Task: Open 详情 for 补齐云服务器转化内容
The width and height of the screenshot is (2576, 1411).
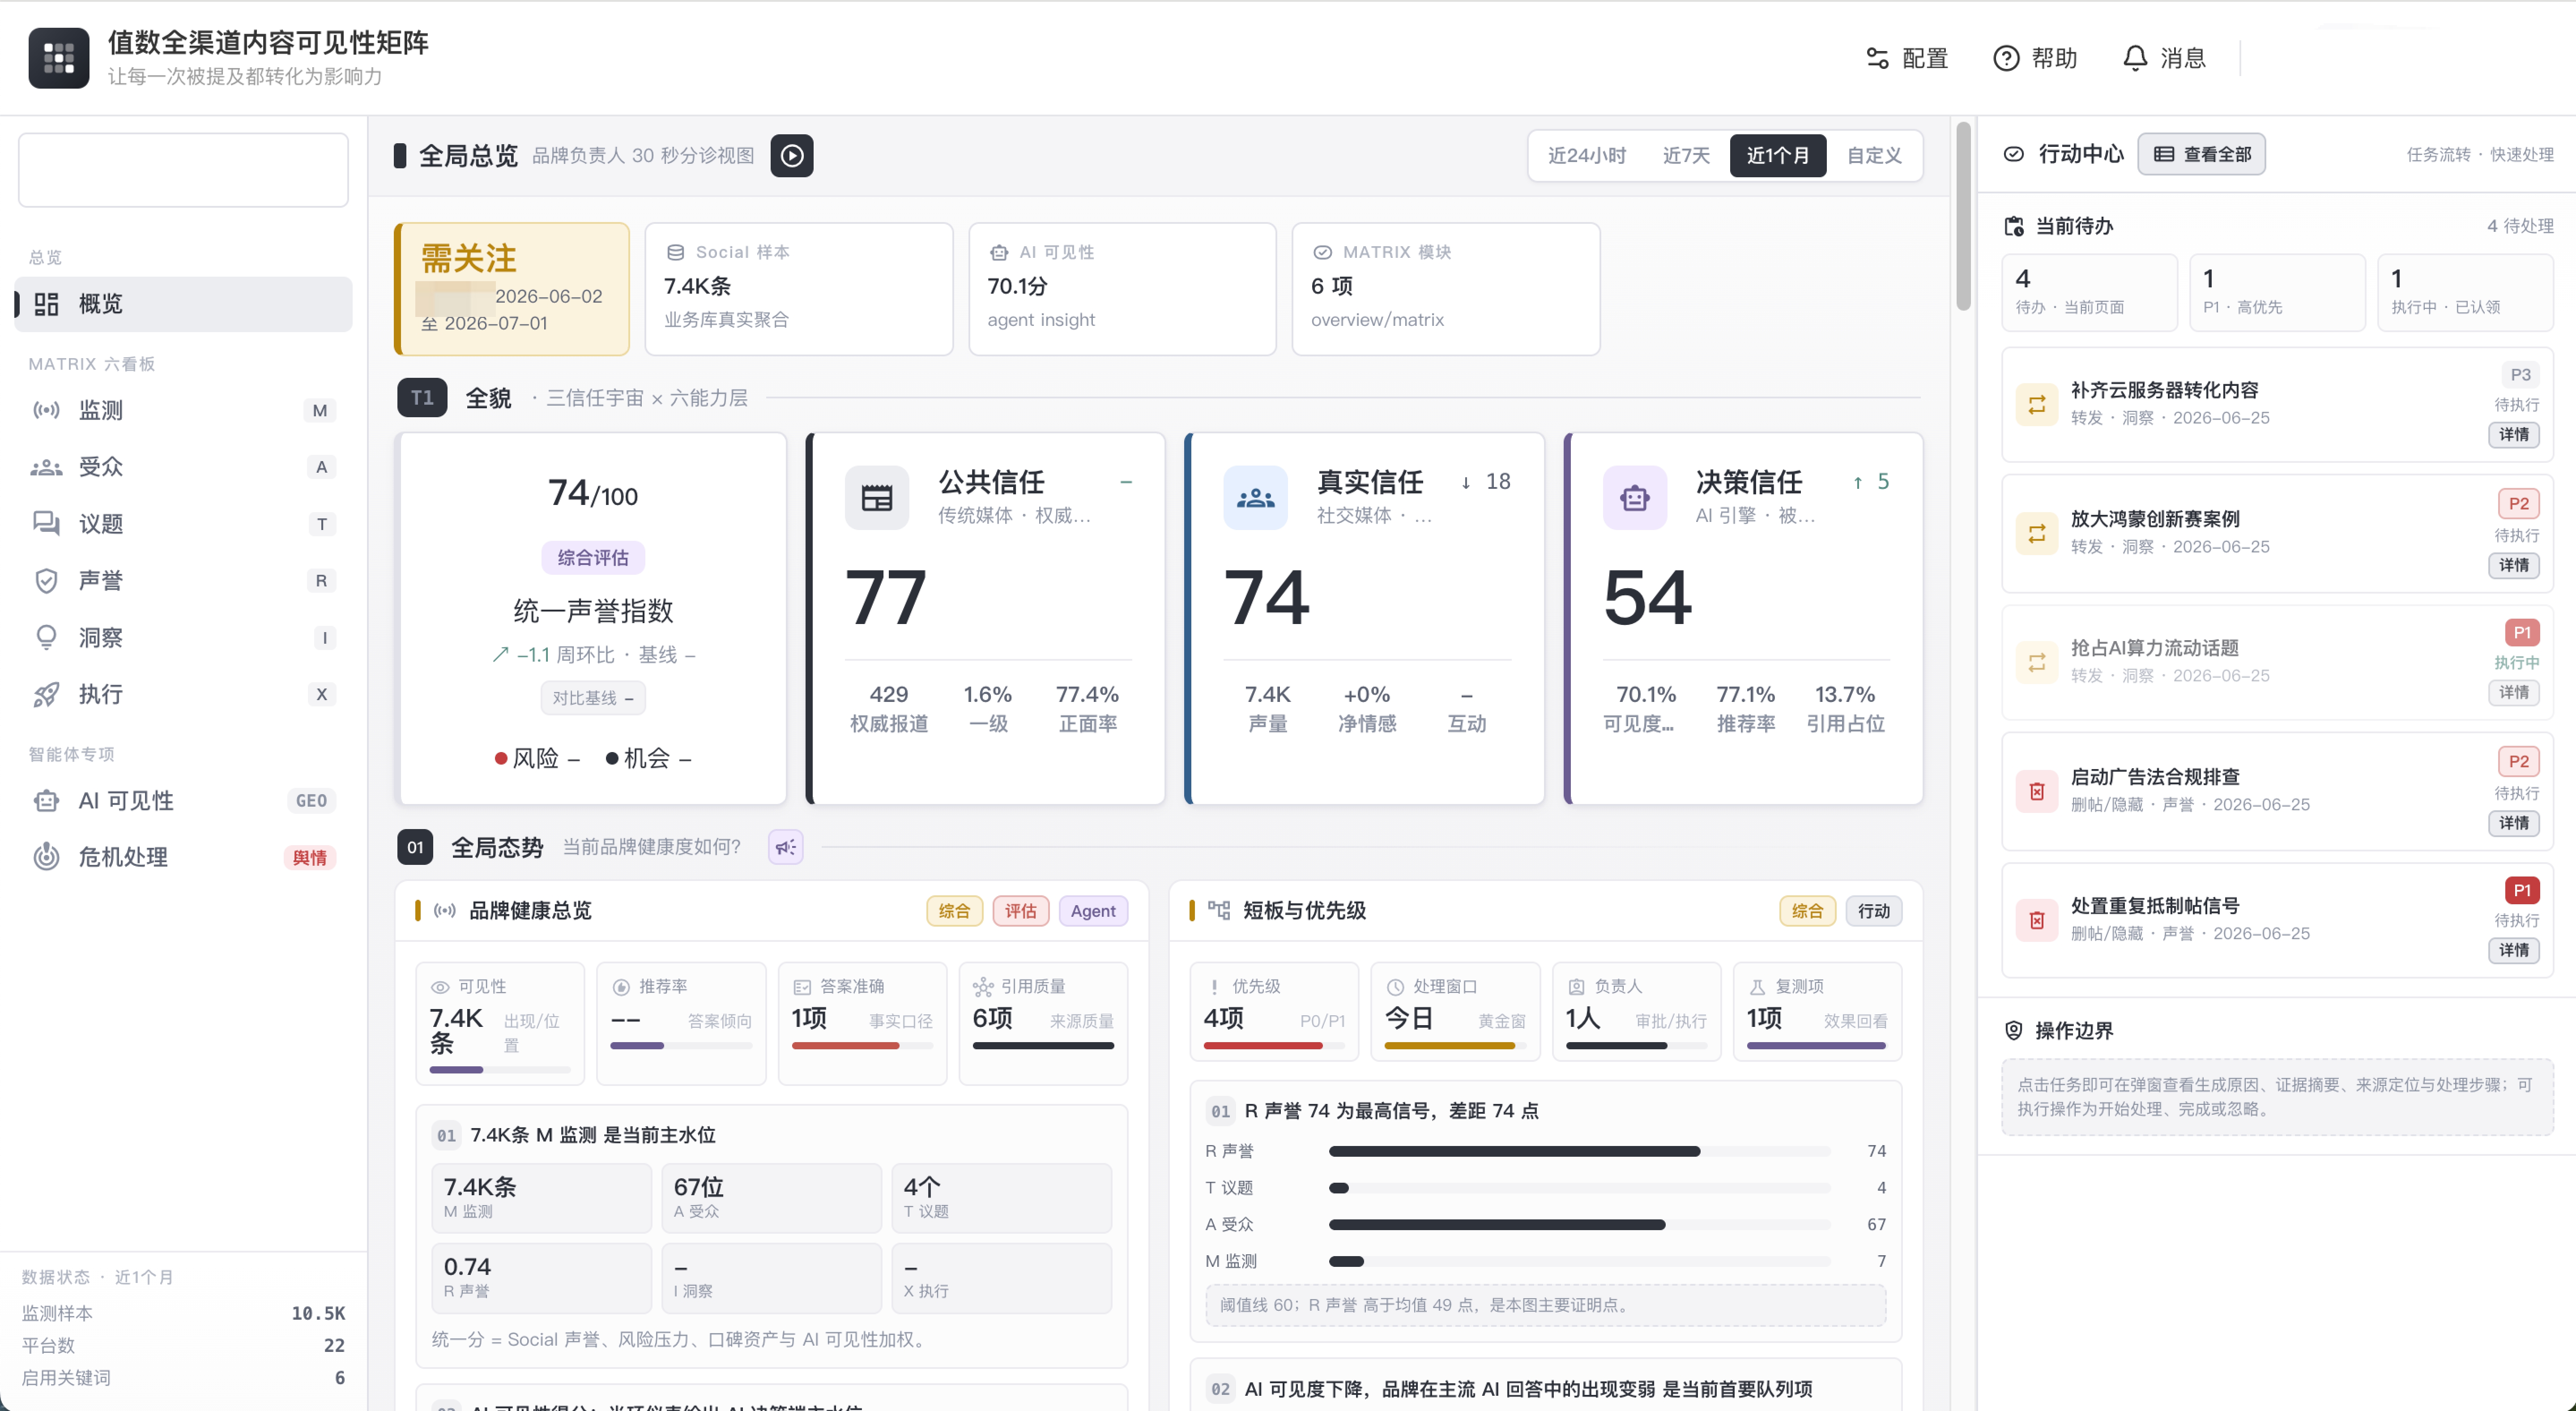Action: 2513,434
